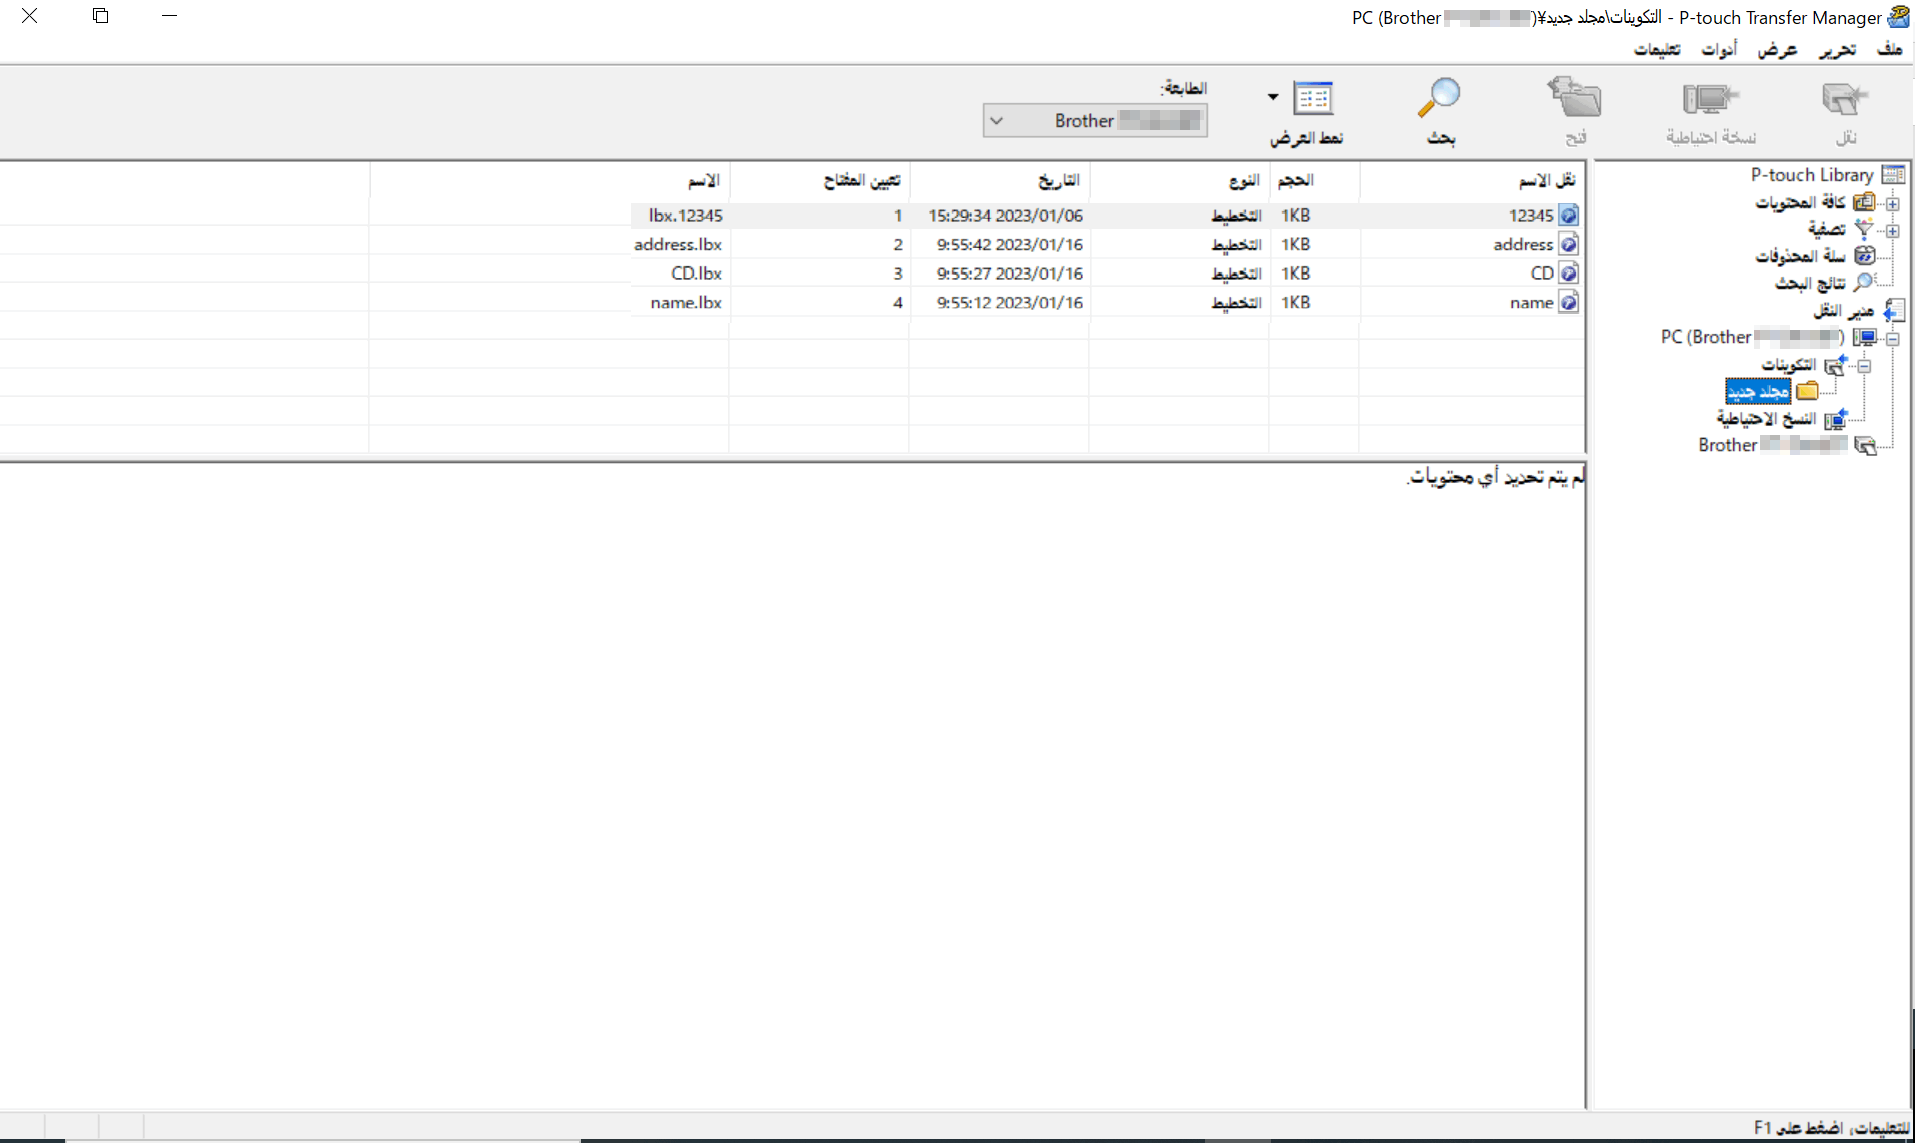Screen dimensions: 1915x1143
Task: Open the File (ملف) menu
Action: [1889, 49]
